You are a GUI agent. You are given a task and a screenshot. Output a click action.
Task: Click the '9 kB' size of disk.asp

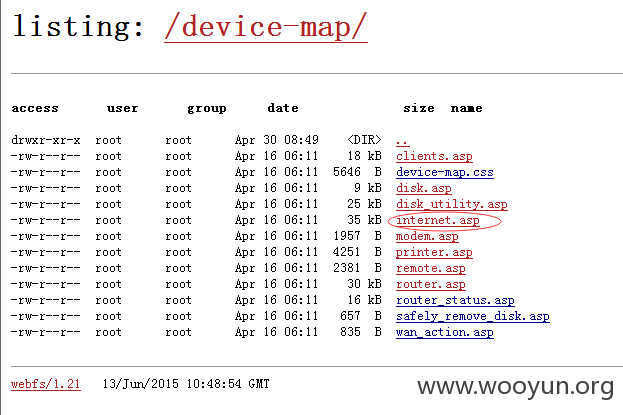(x=368, y=188)
